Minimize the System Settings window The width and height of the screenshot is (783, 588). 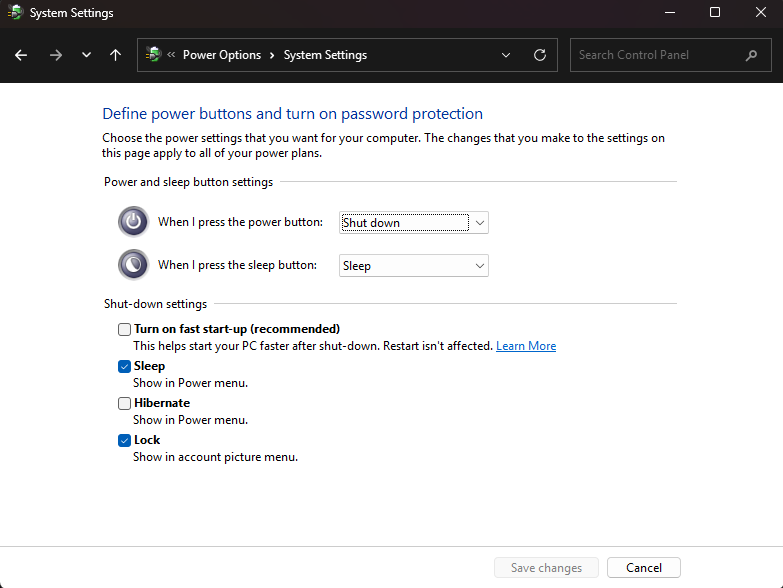[x=670, y=12]
